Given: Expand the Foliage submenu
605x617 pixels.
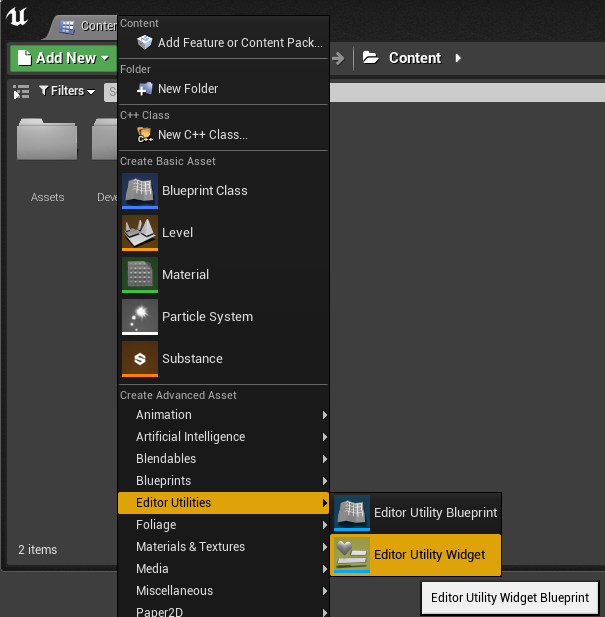Looking at the screenshot, I should coord(223,525).
